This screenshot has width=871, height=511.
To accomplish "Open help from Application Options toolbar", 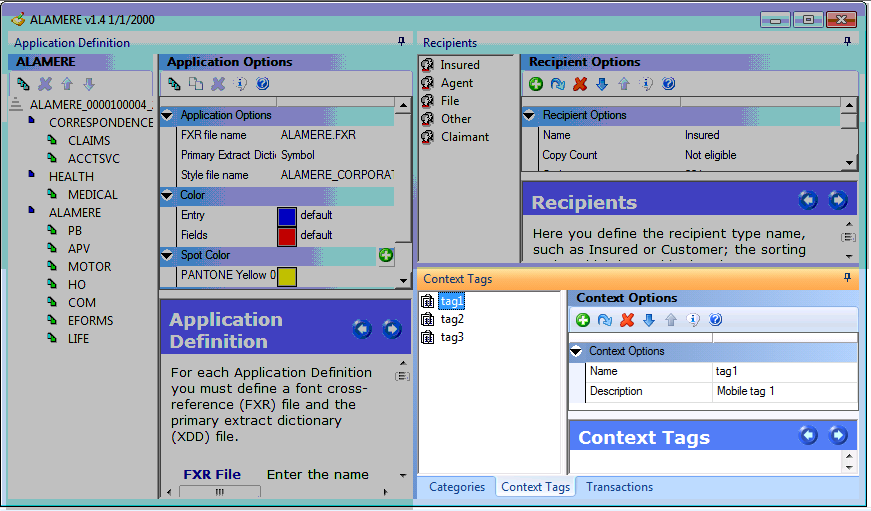I will coord(263,84).
